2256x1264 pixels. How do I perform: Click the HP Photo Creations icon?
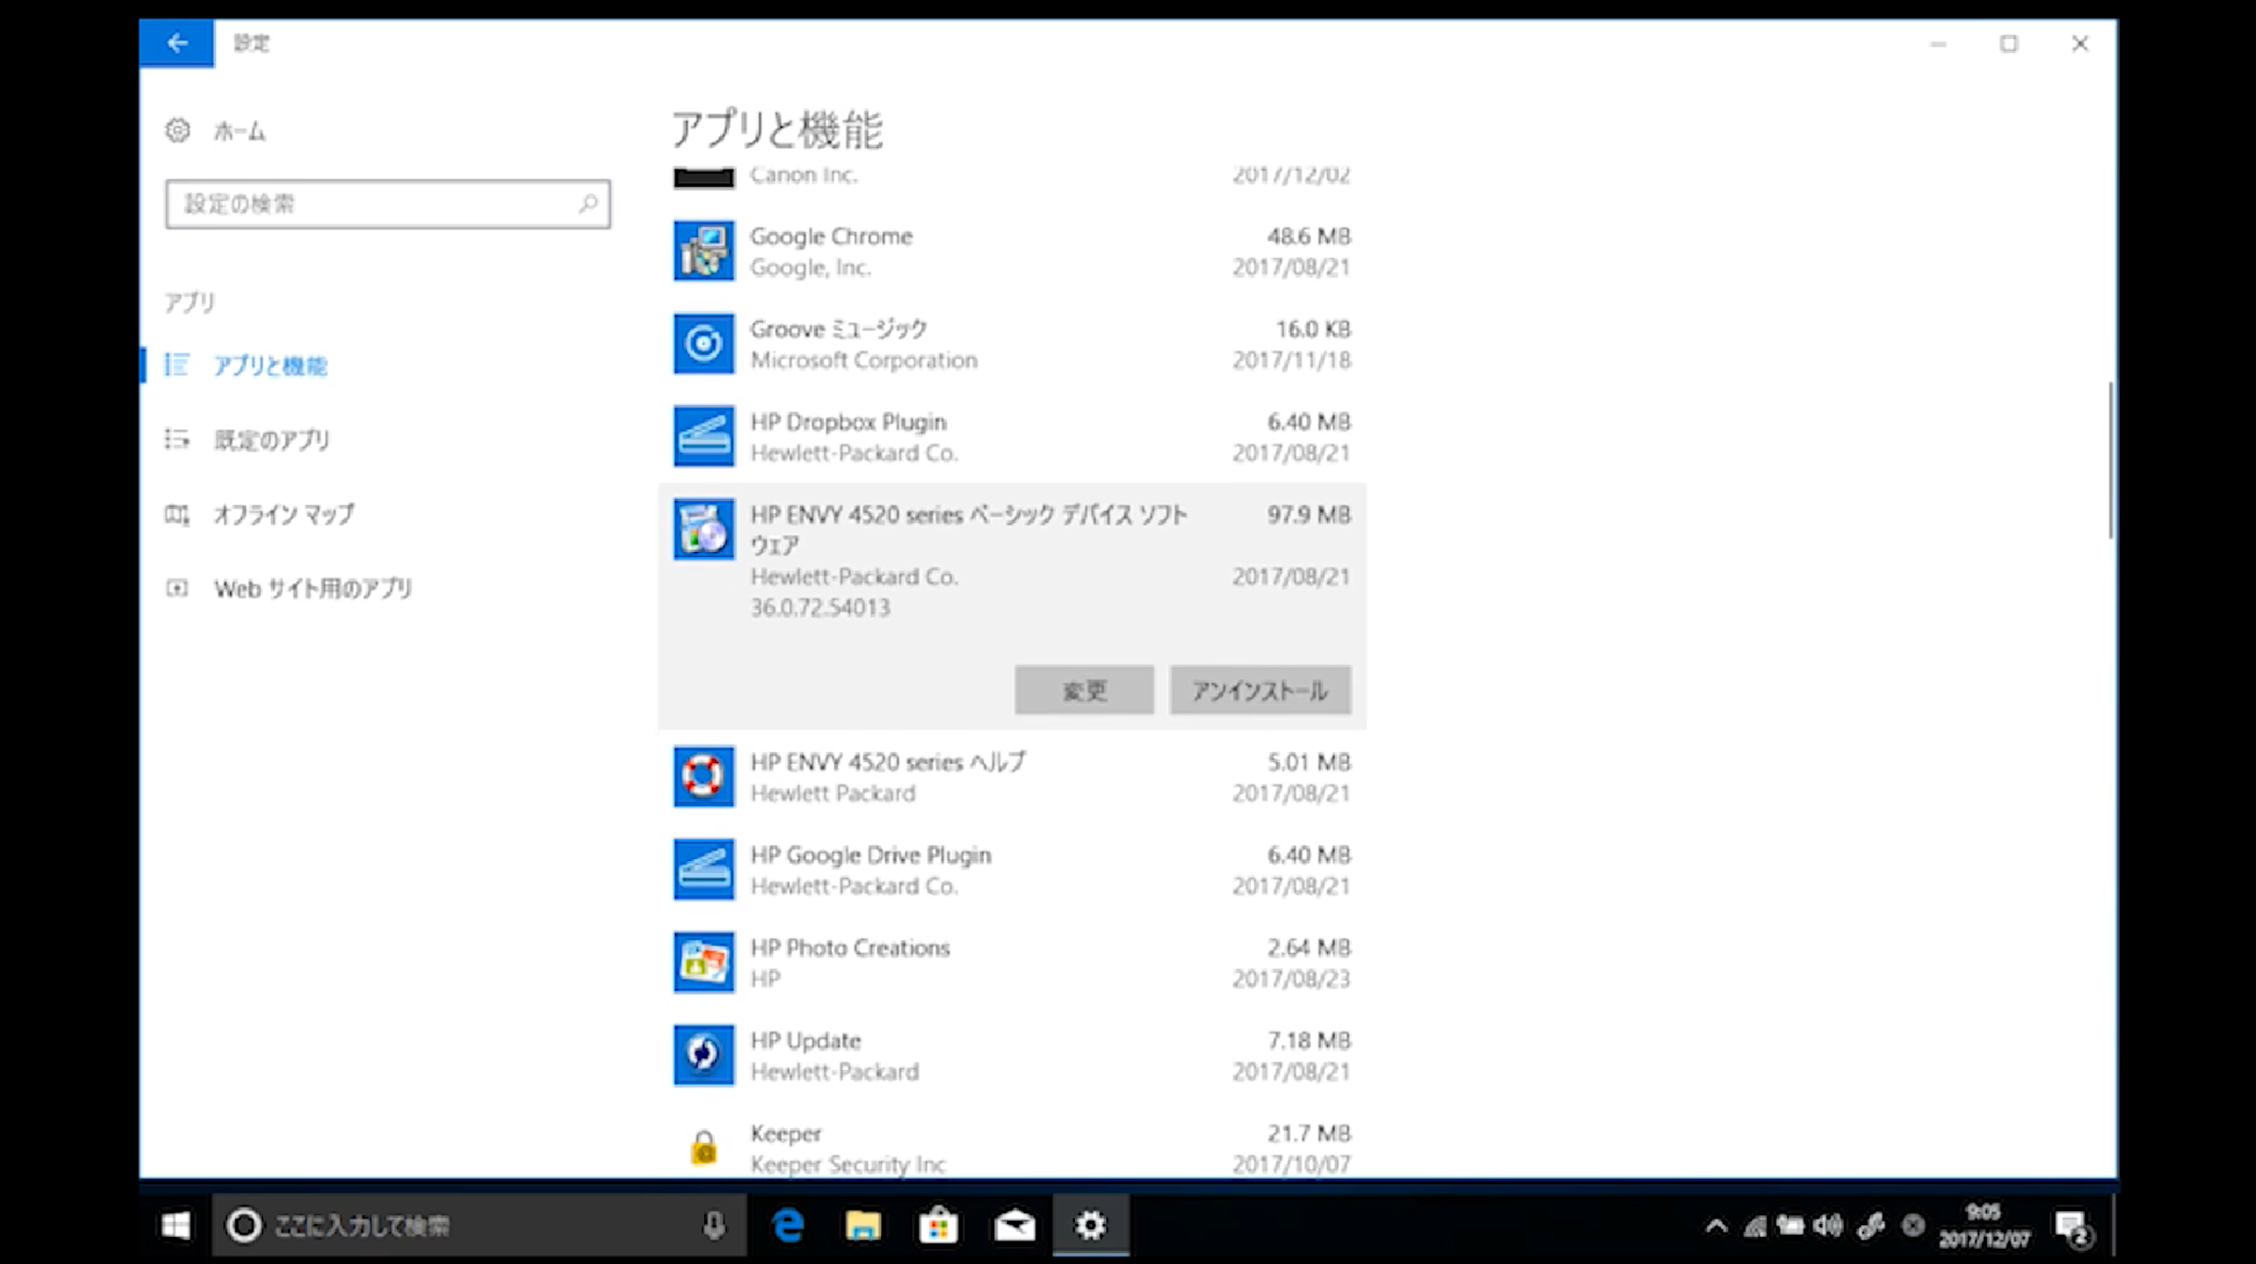(x=702, y=962)
